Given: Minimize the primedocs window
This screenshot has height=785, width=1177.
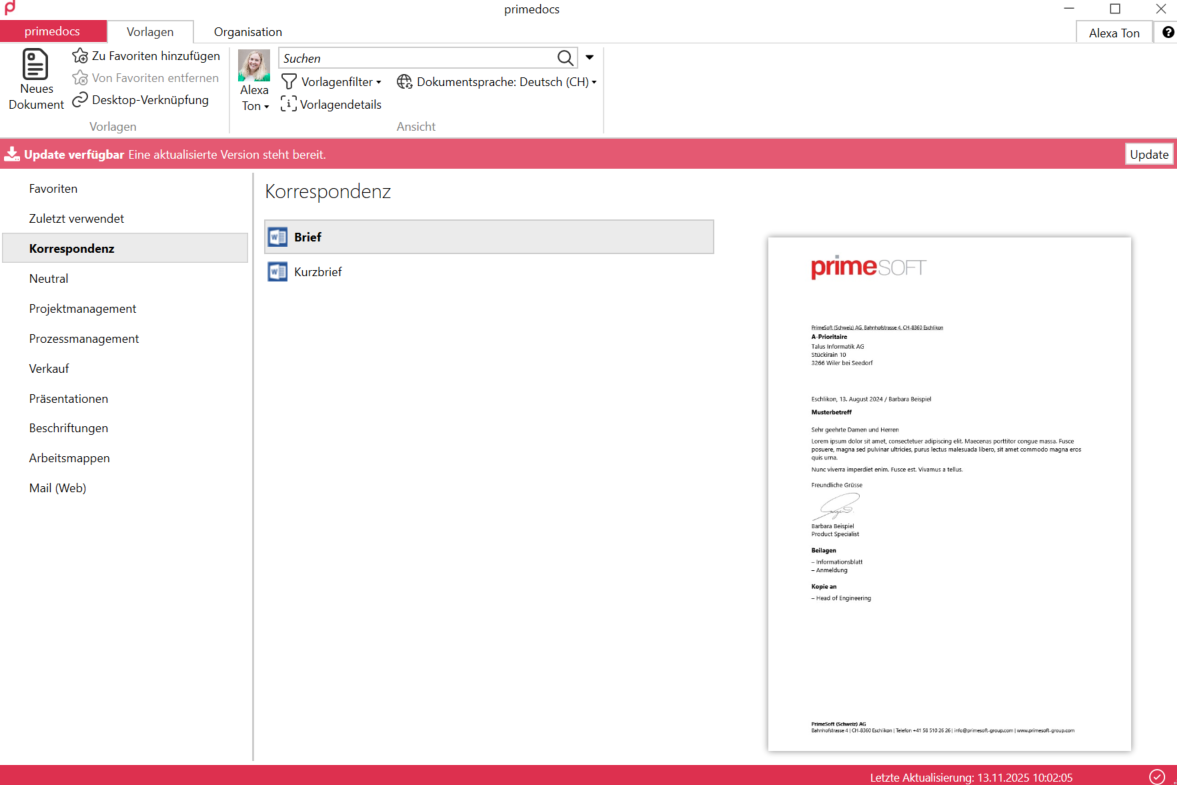Looking at the screenshot, I should click(x=1069, y=9).
